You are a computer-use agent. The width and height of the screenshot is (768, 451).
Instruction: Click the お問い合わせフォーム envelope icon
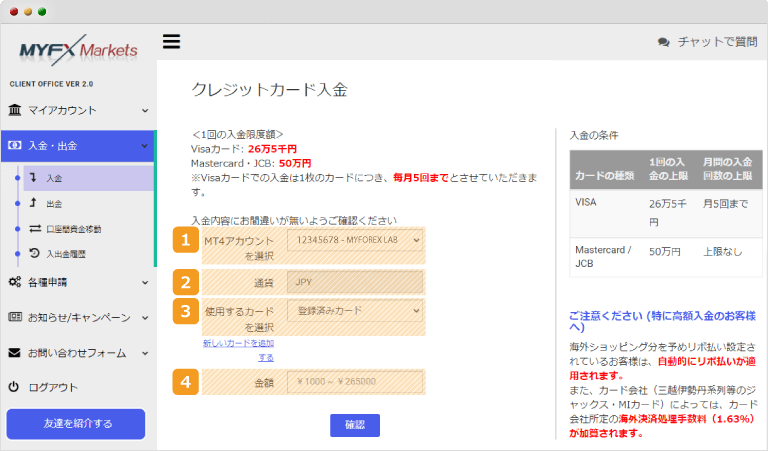pos(15,353)
